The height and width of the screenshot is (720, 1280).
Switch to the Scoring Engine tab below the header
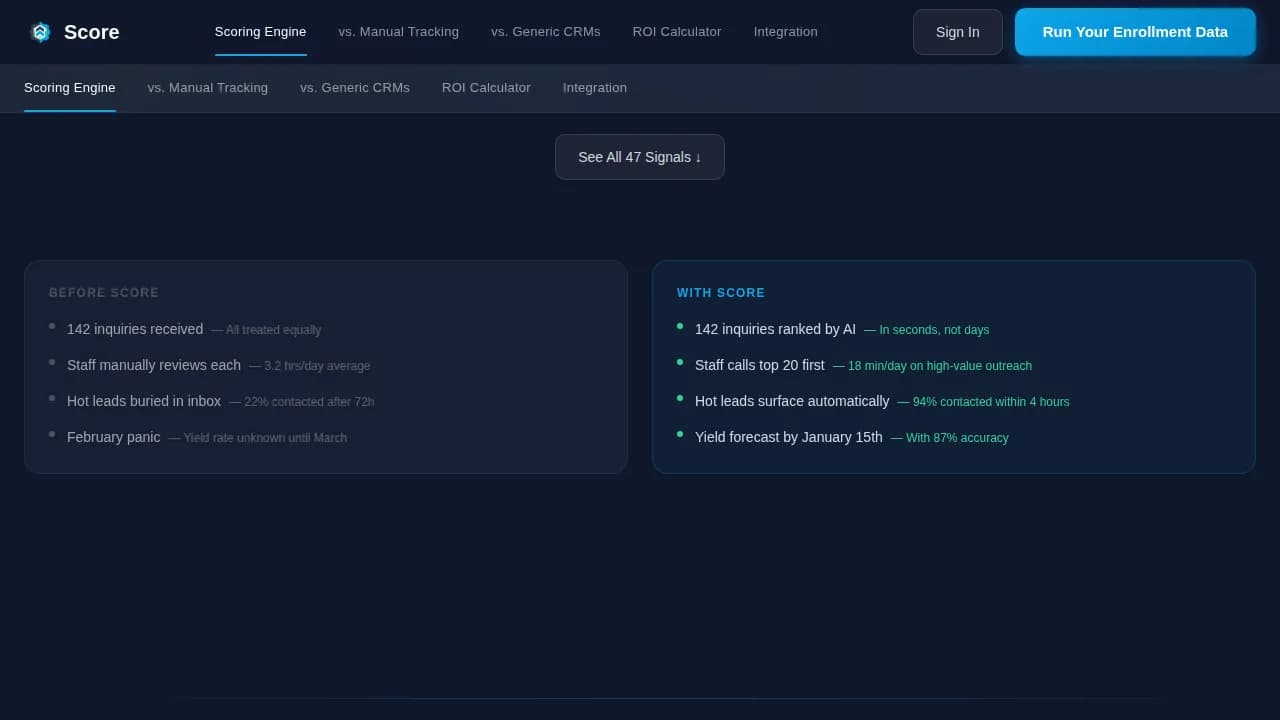(x=69, y=87)
